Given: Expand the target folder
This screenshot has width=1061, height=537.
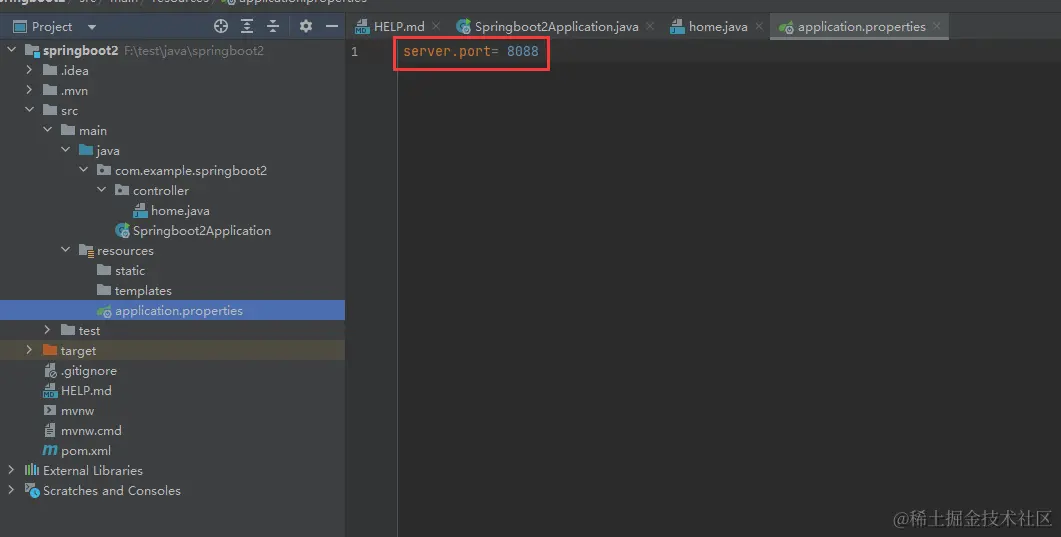Looking at the screenshot, I should click(x=29, y=350).
